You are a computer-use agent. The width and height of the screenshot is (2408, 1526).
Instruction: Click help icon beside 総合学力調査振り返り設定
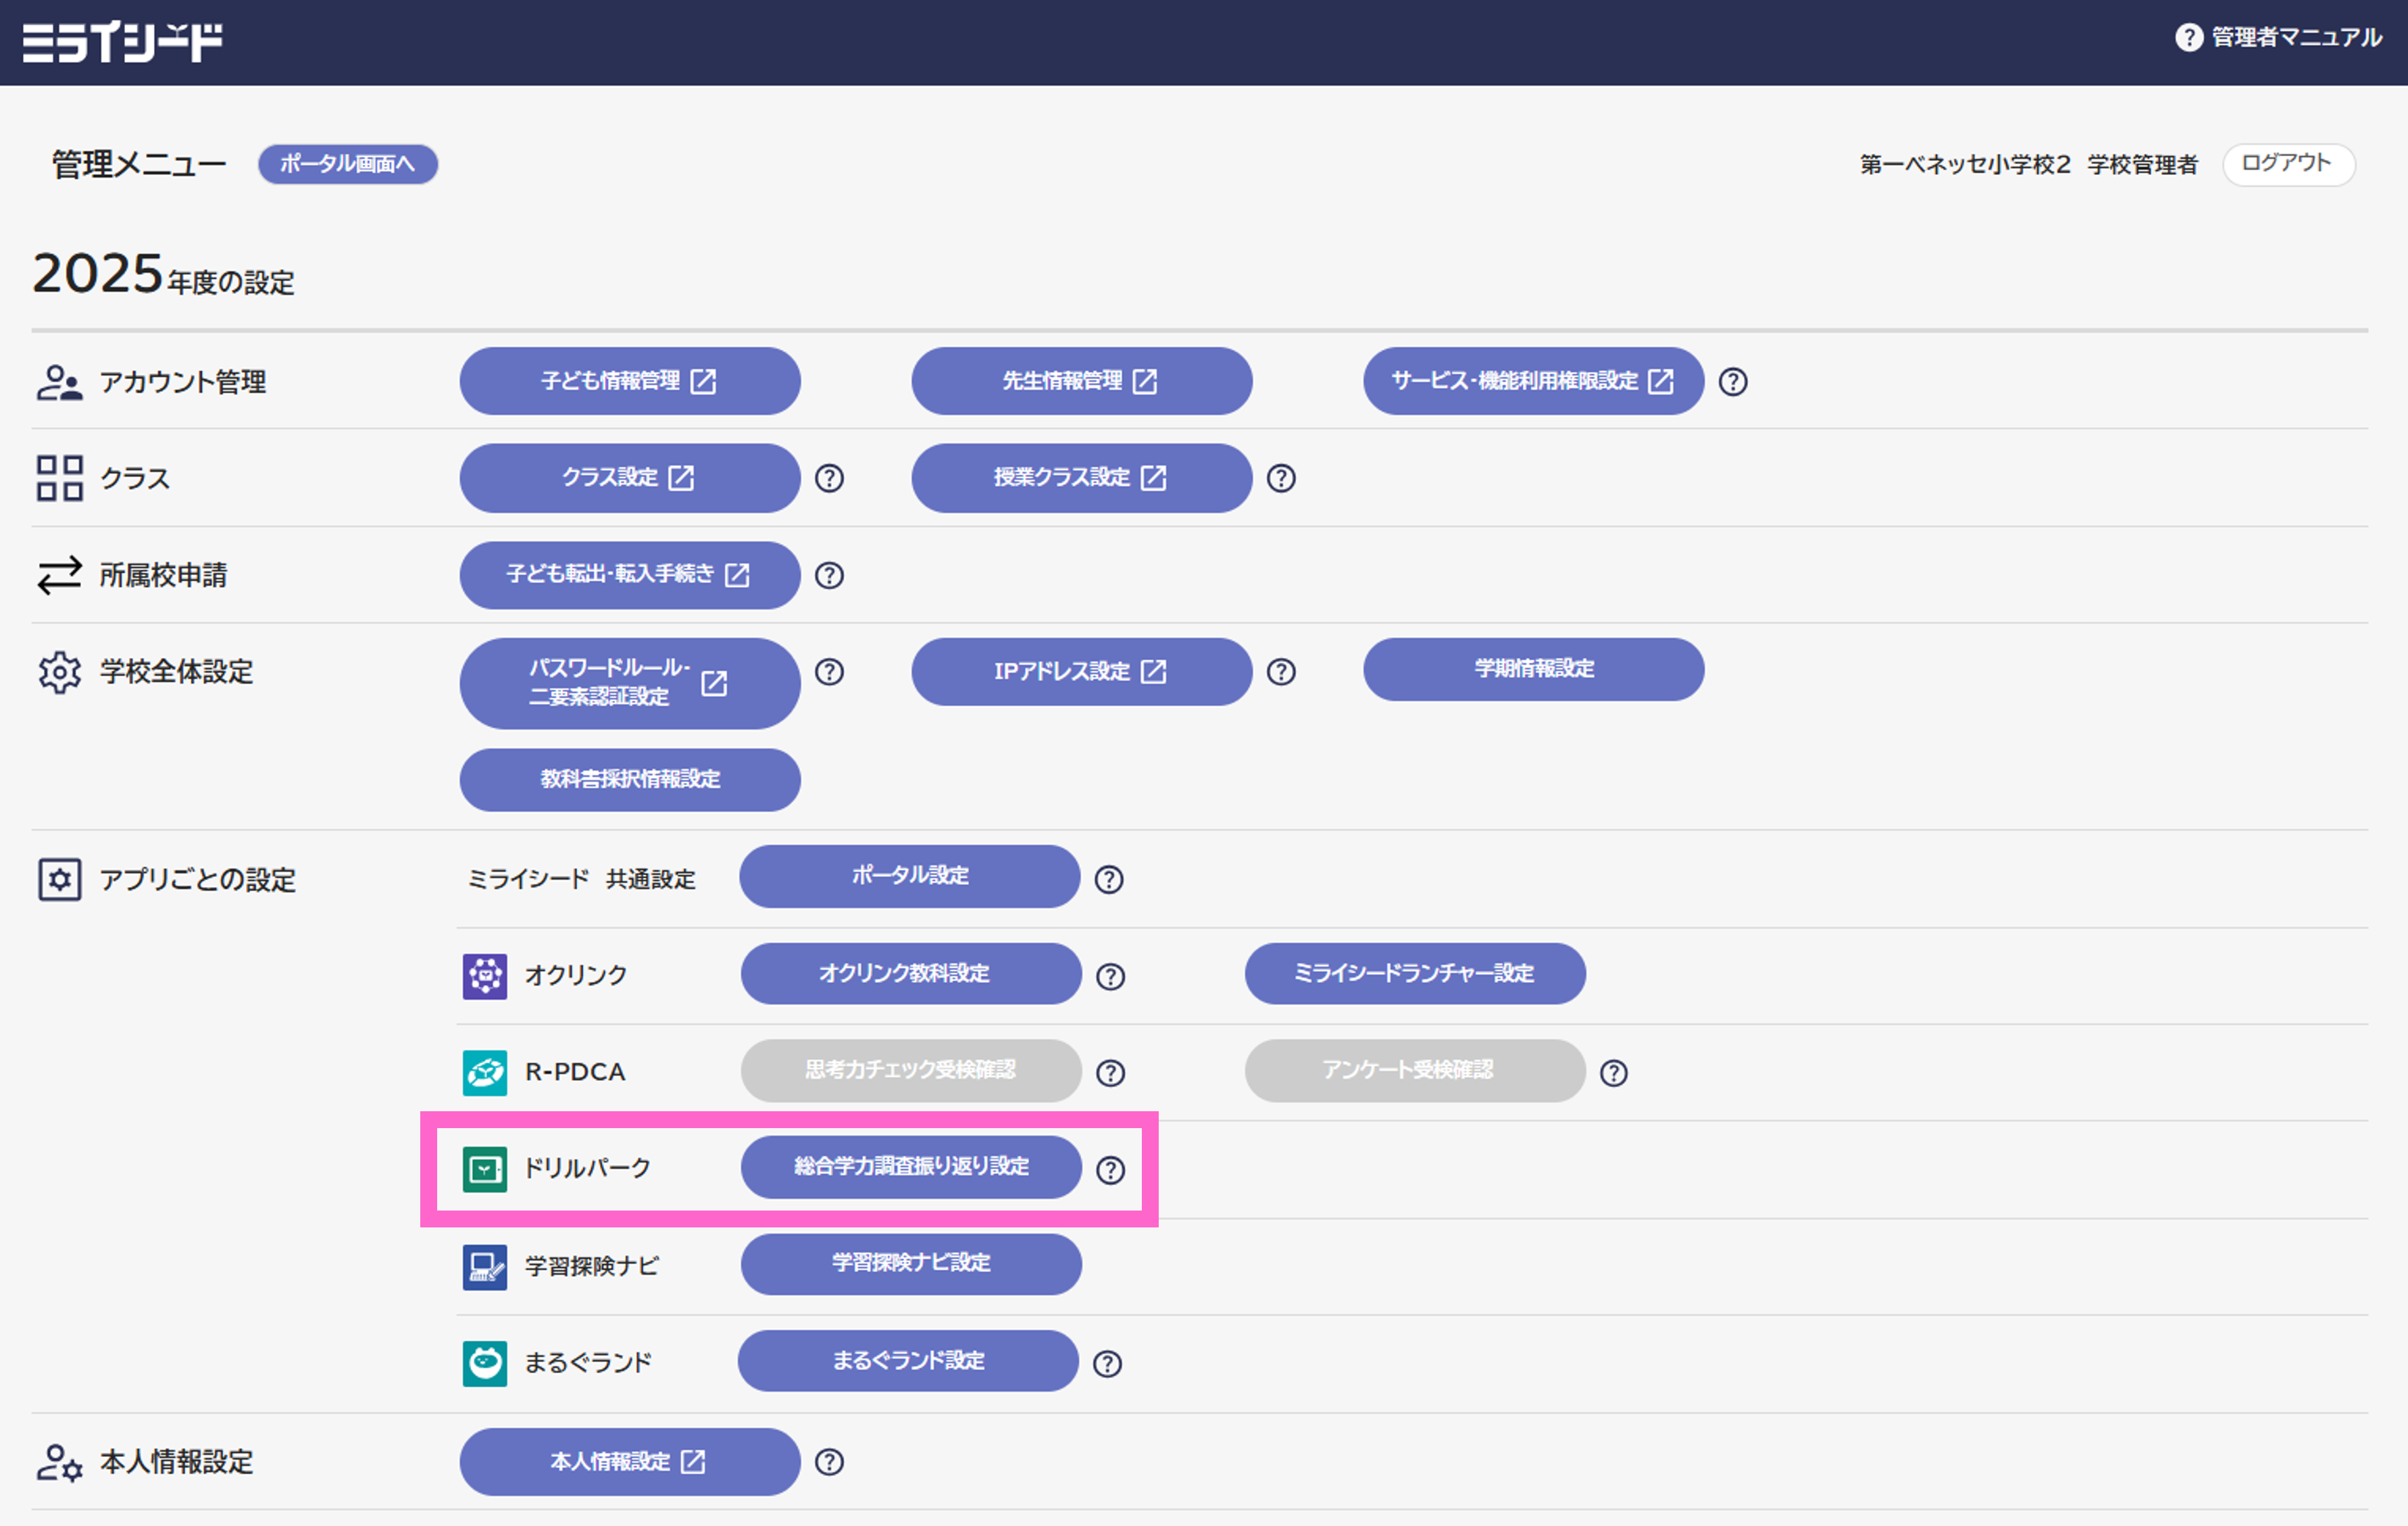pos(1110,1169)
